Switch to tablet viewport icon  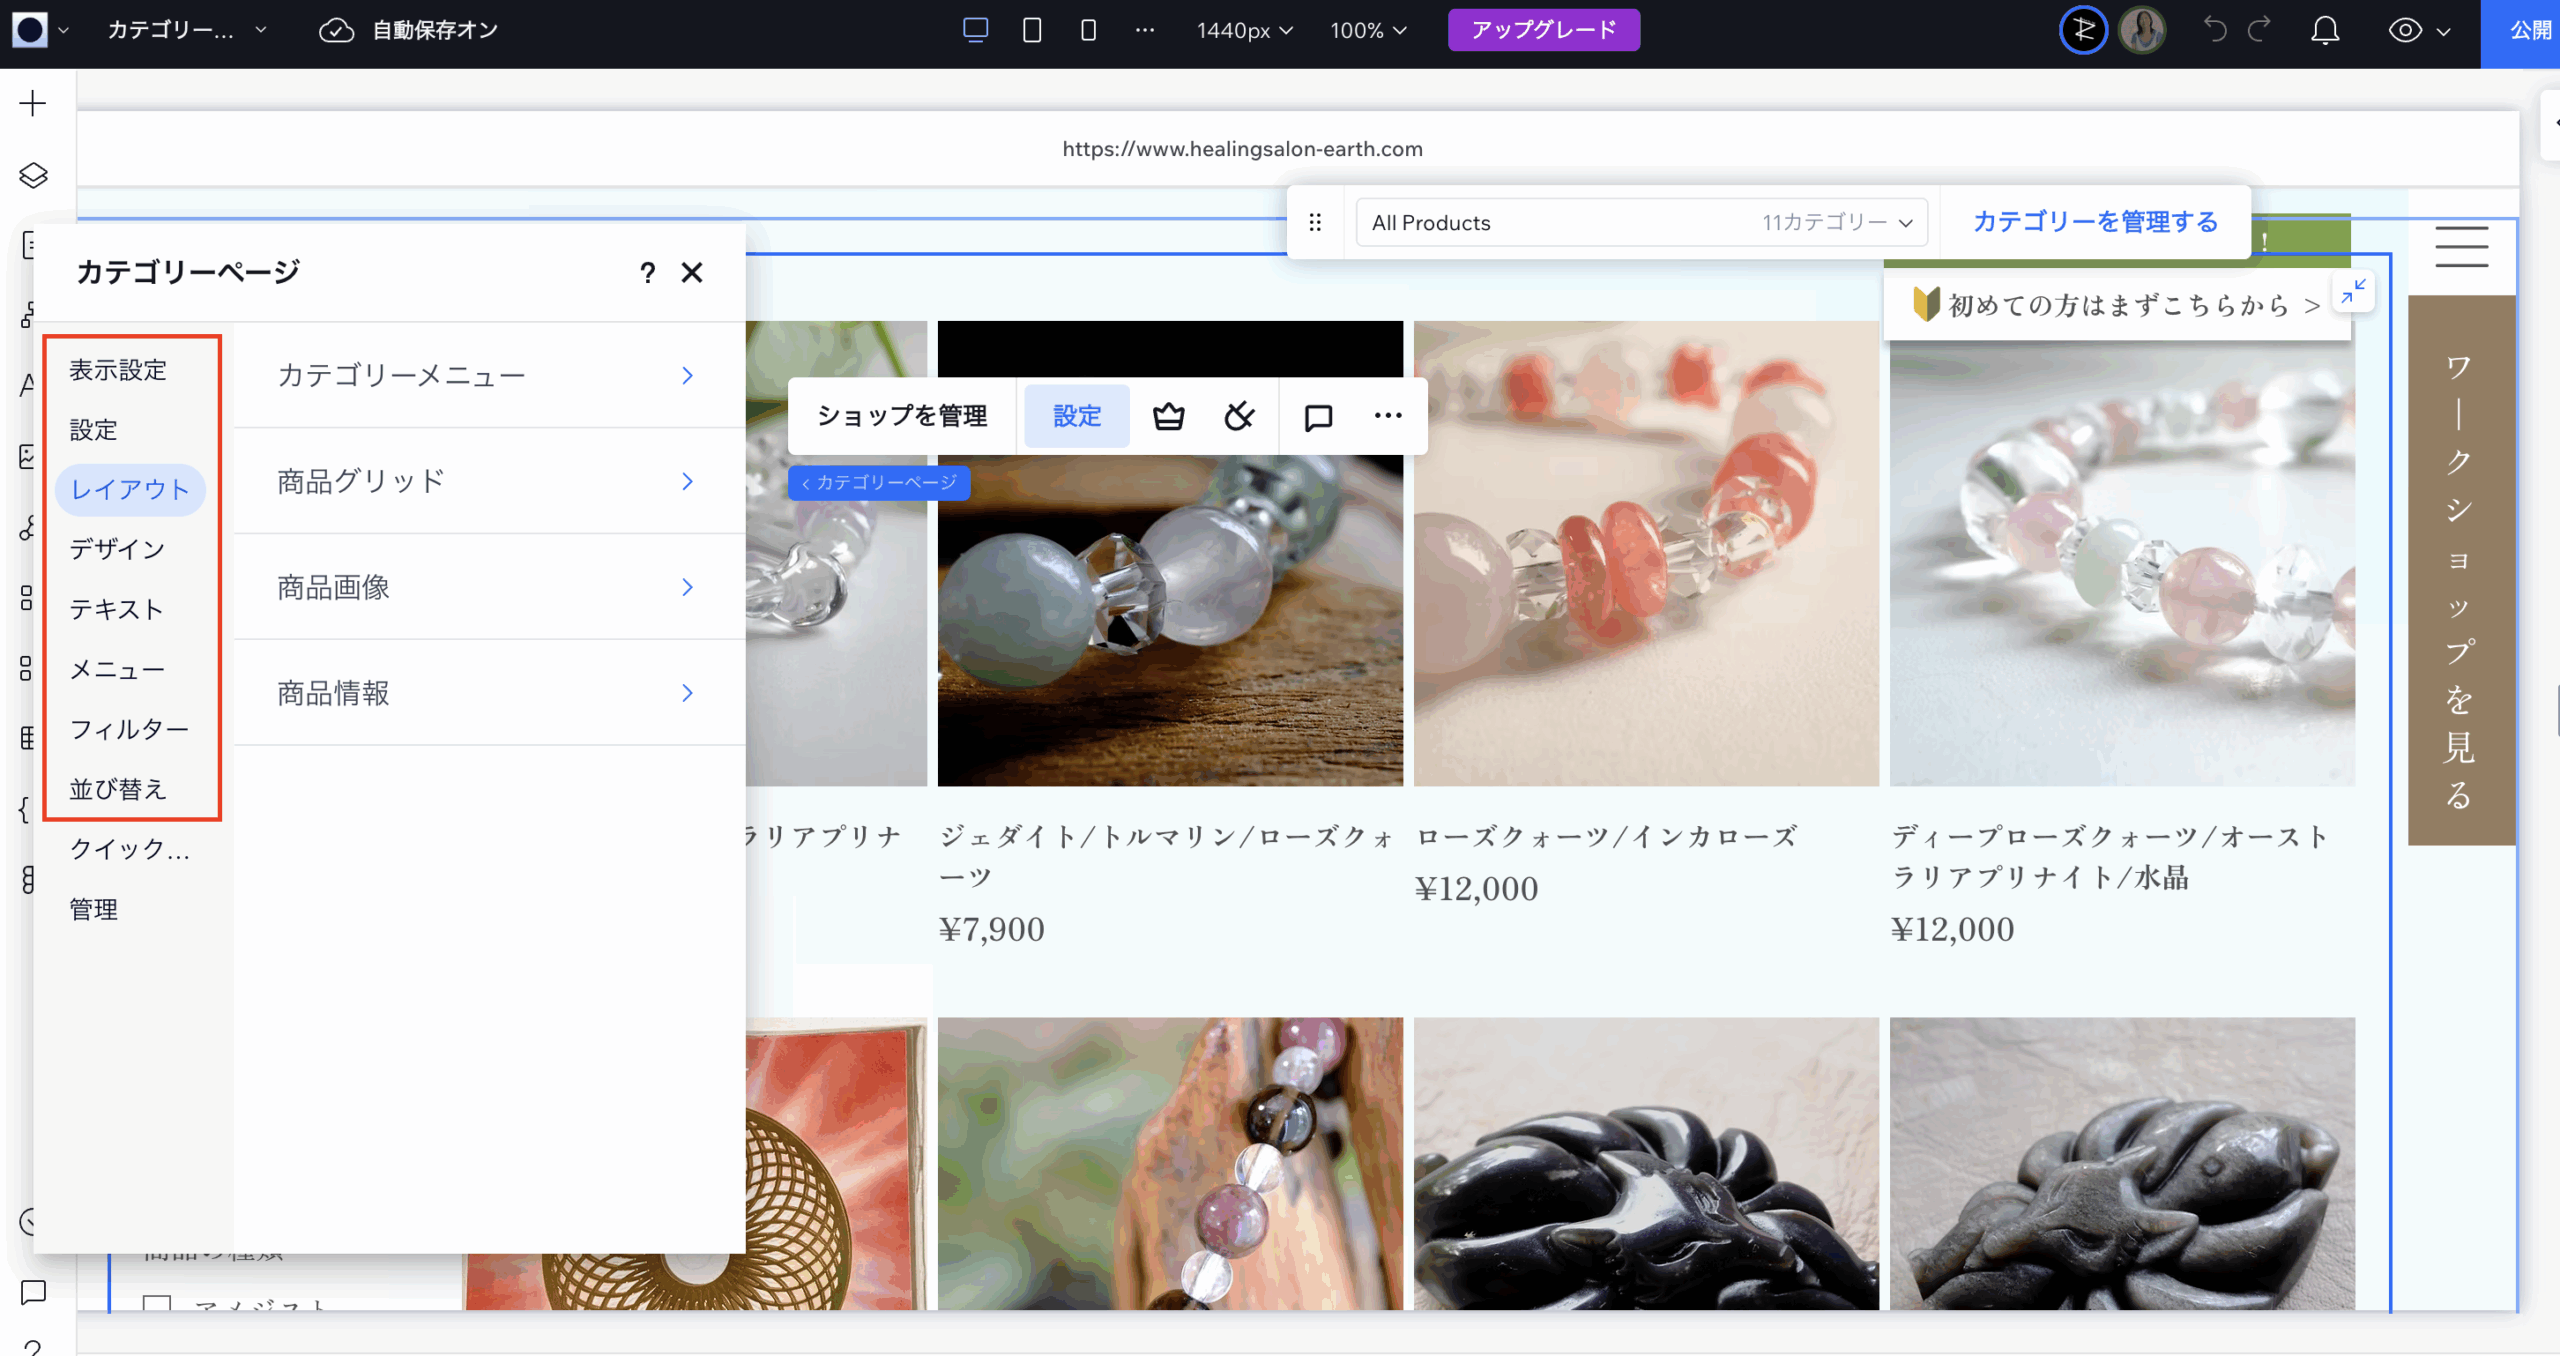click(1032, 30)
